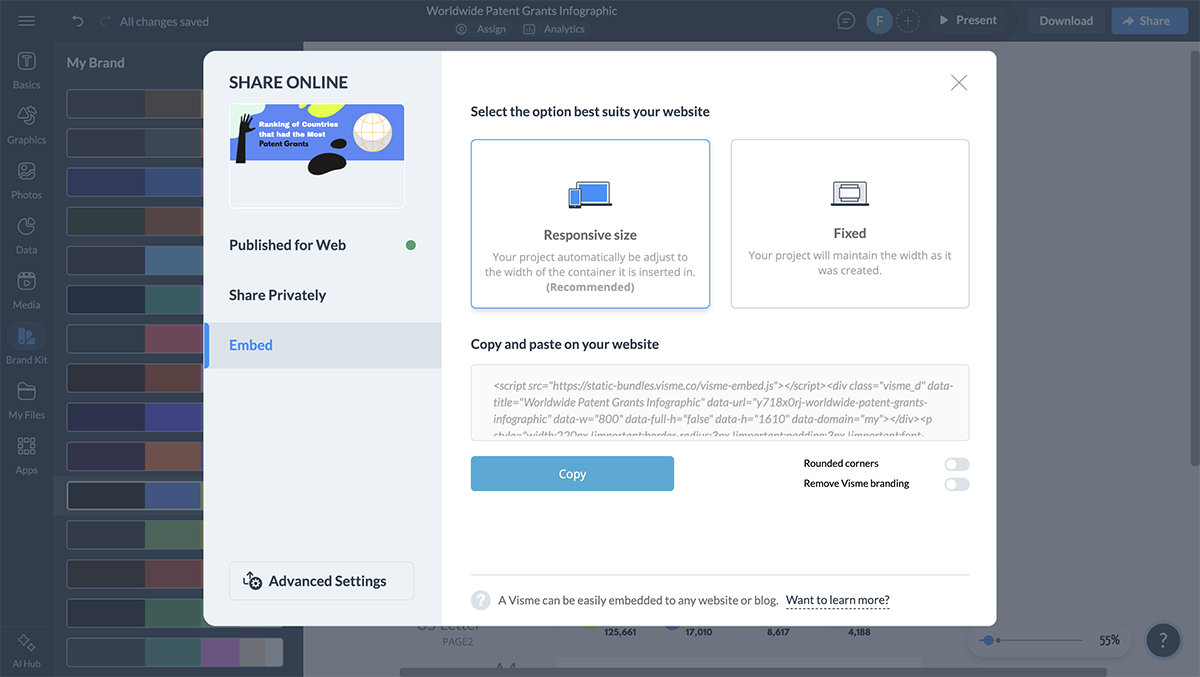1200x677 pixels.
Task: Open the AI Hub panel
Action: (27, 649)
